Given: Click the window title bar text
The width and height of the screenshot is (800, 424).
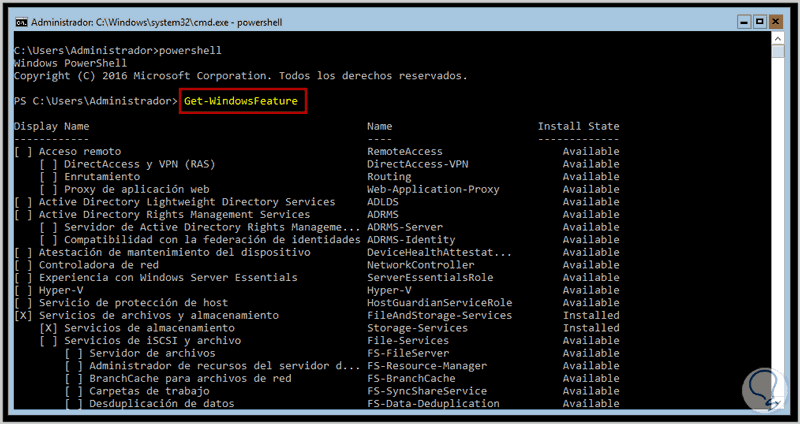Looking at the screenshot, I should click(x=161, y=19).
